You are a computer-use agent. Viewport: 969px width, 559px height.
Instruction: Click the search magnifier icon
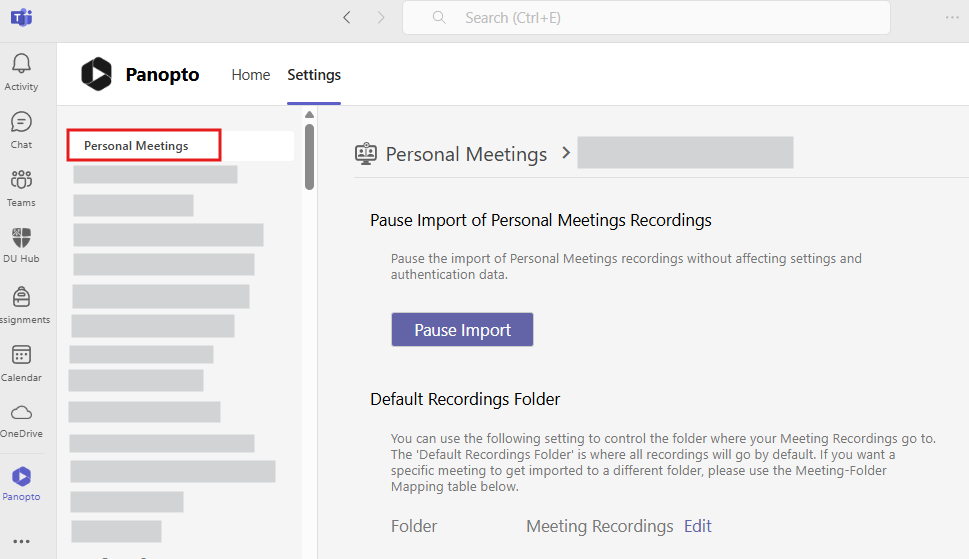pyautogui.click(x=439, y=17)
